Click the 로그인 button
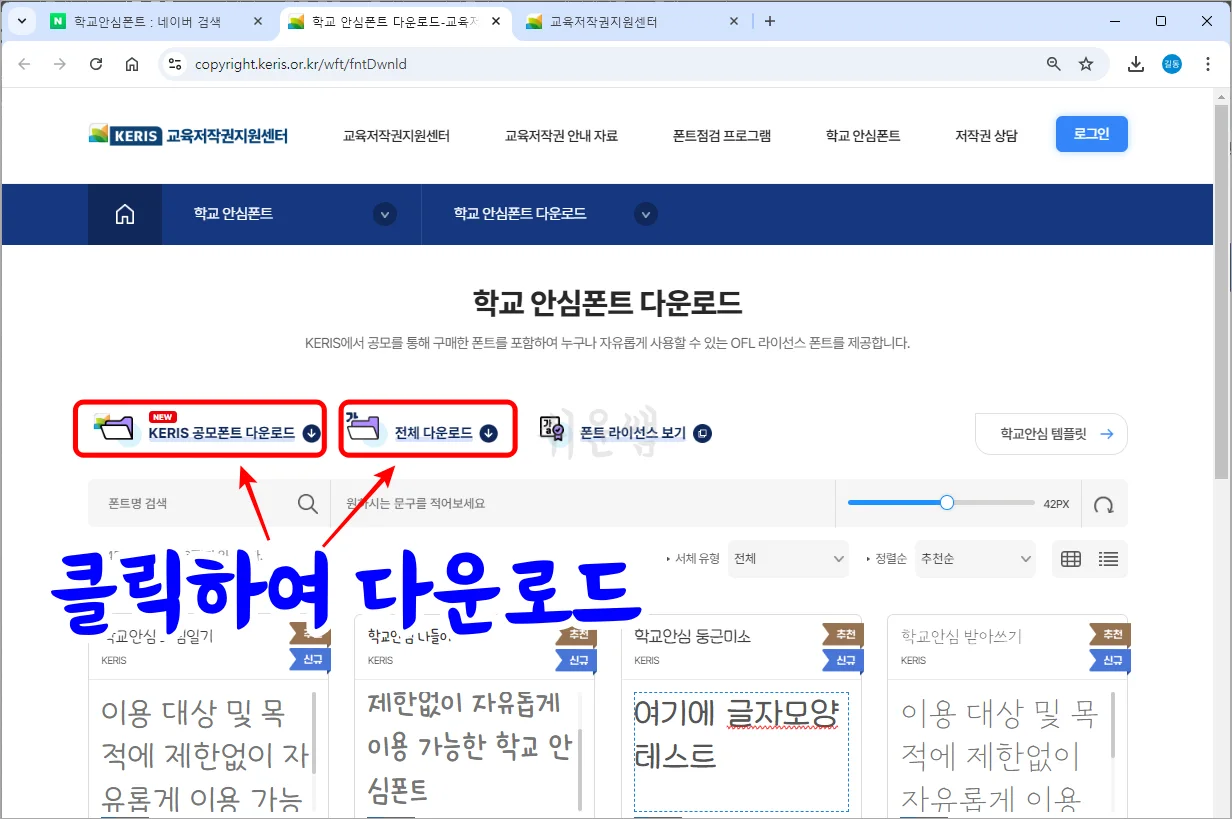This screenshot has width=1232, height=819. pyautogui.click(x=1091, y=133)
